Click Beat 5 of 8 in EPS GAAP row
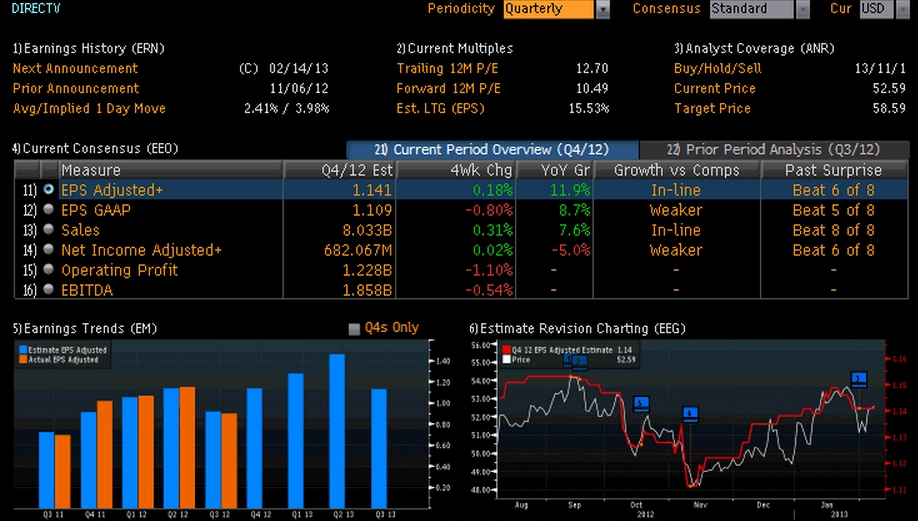Viewport: 918px width, 521px height. tap(834, 210)
